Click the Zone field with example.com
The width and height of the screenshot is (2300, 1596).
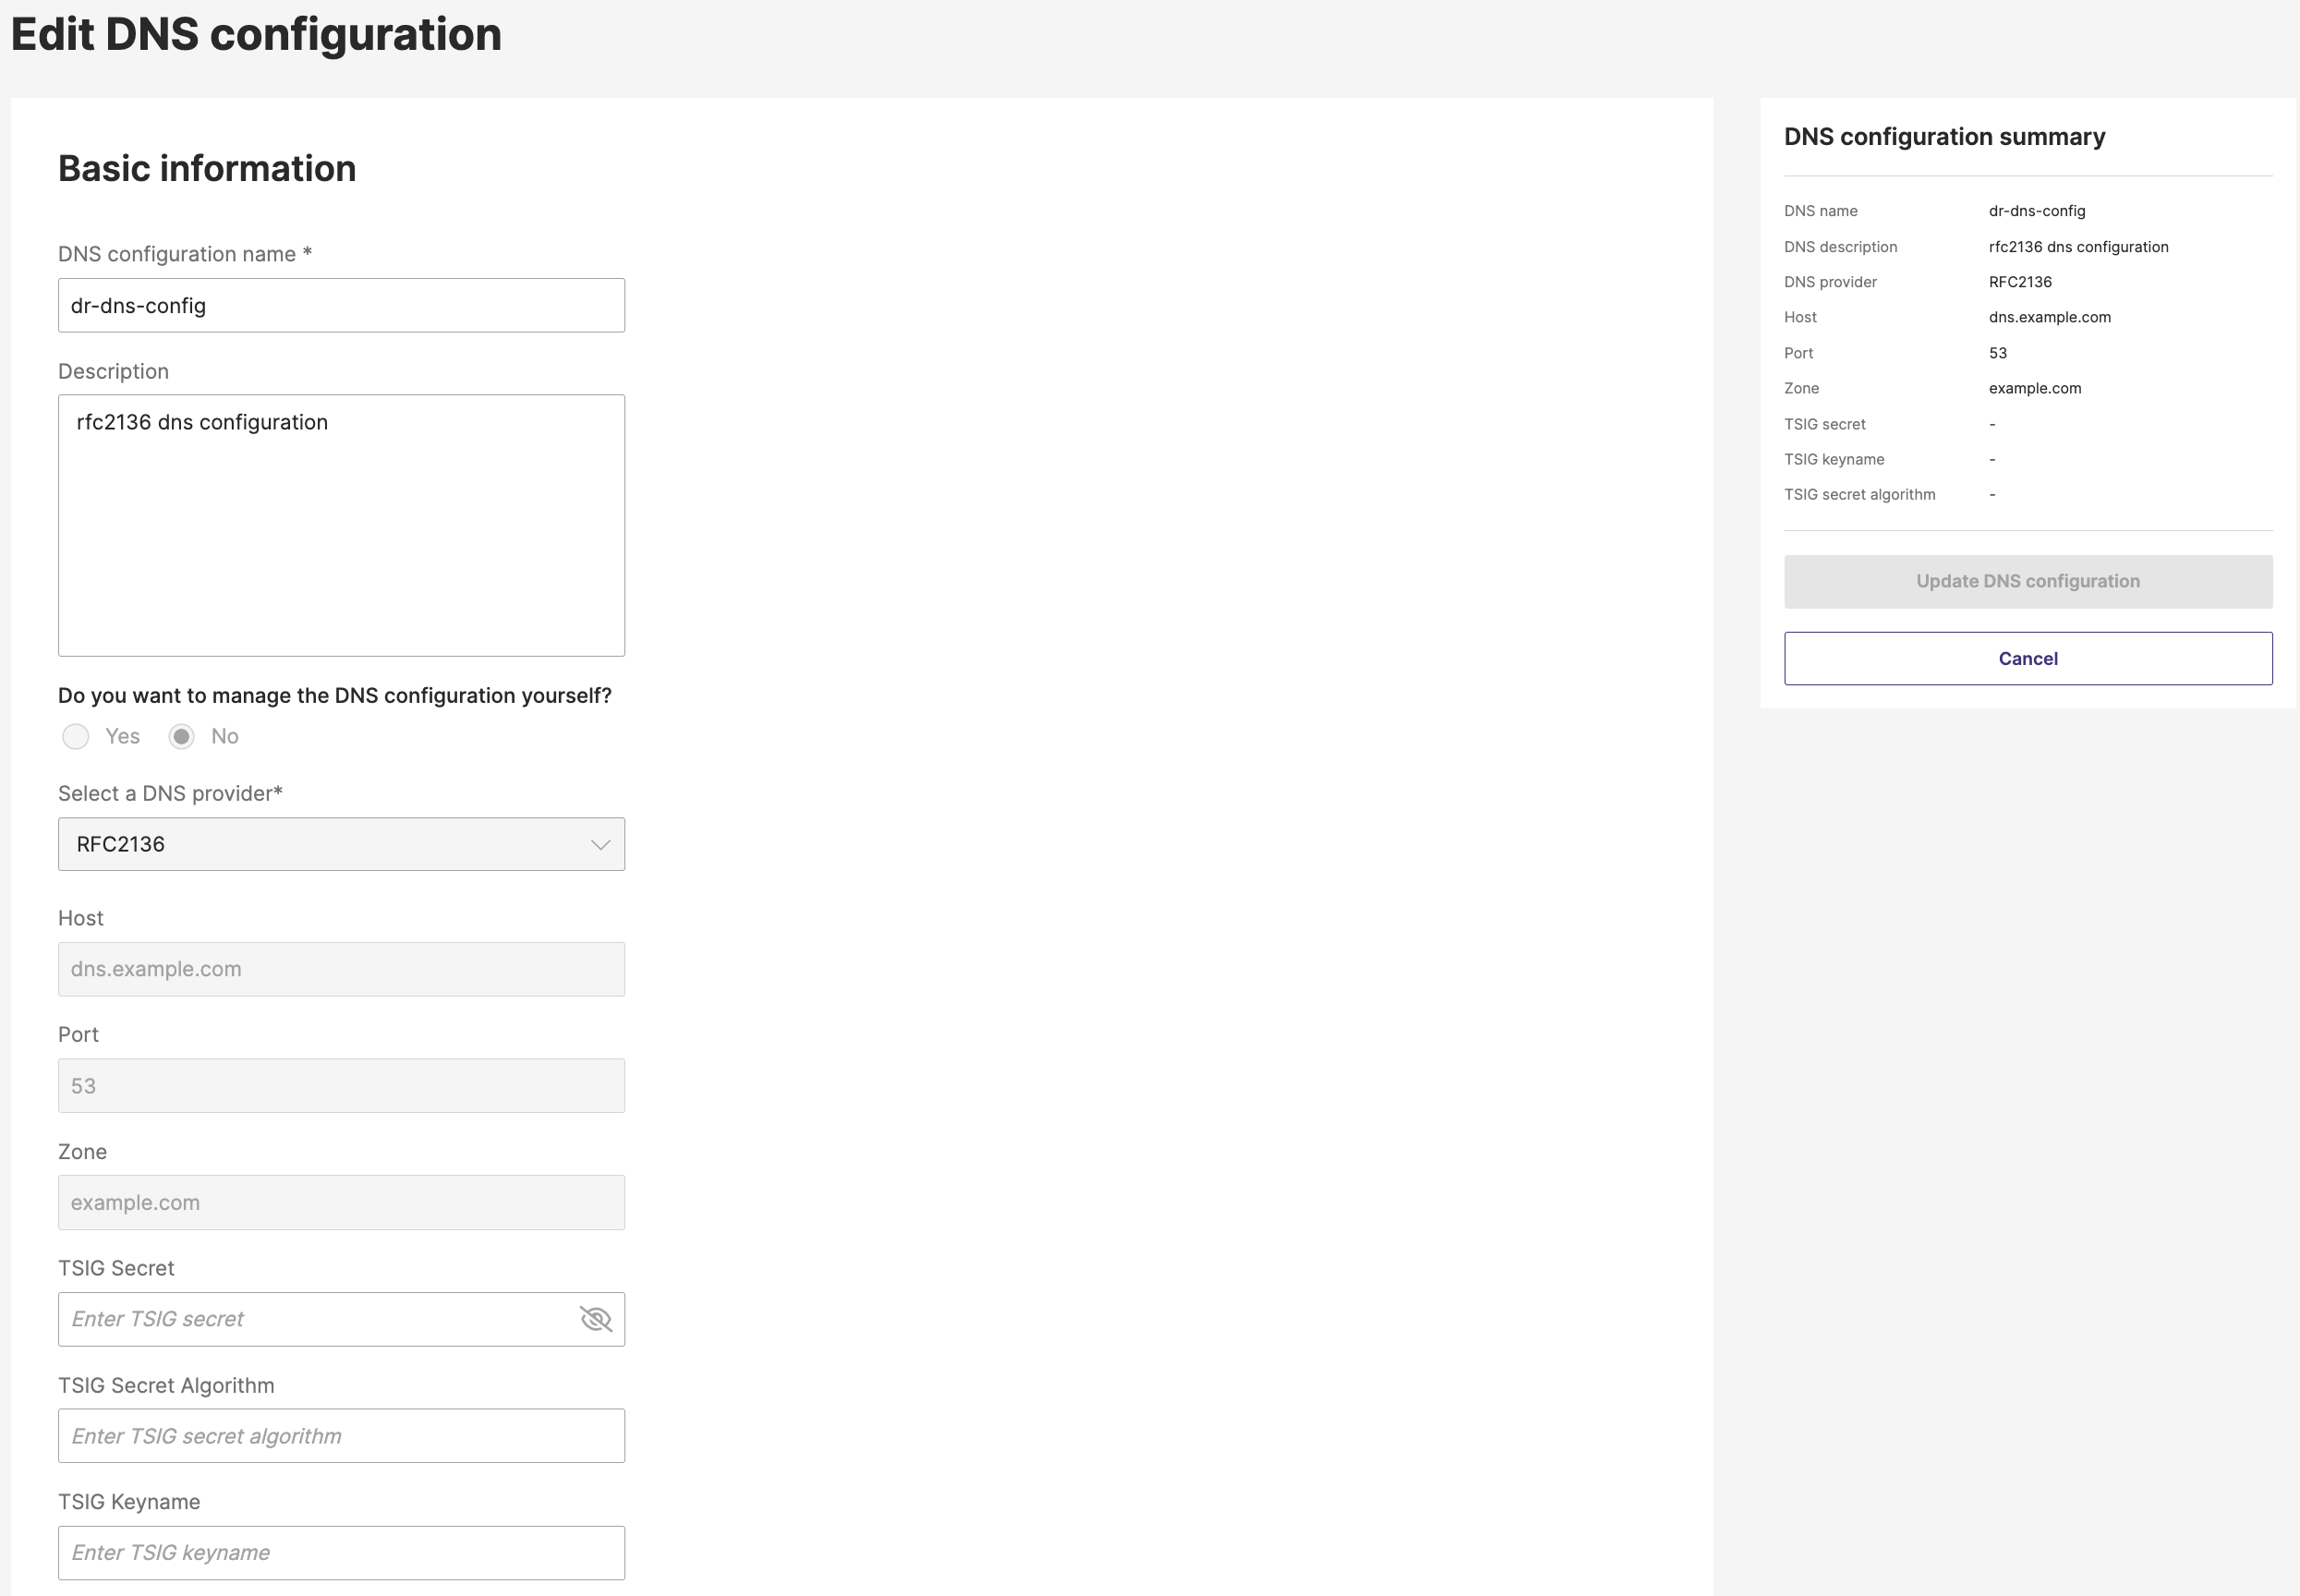click(340, 1203)
